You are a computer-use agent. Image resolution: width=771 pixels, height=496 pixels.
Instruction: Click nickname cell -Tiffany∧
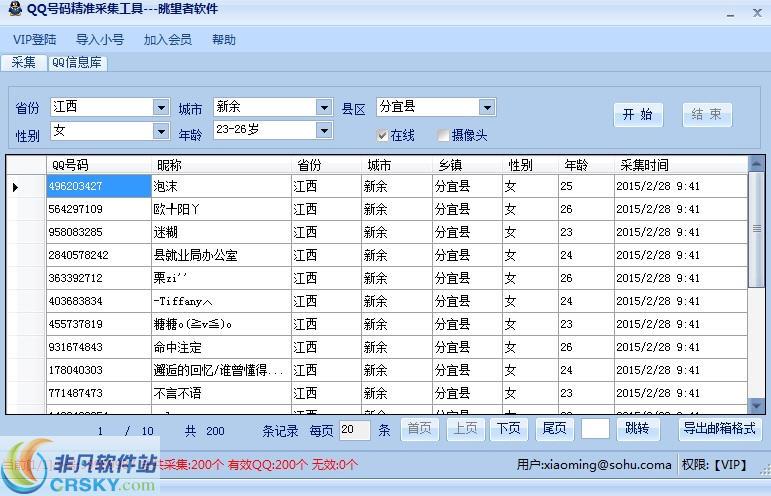[x=221, y=301]
